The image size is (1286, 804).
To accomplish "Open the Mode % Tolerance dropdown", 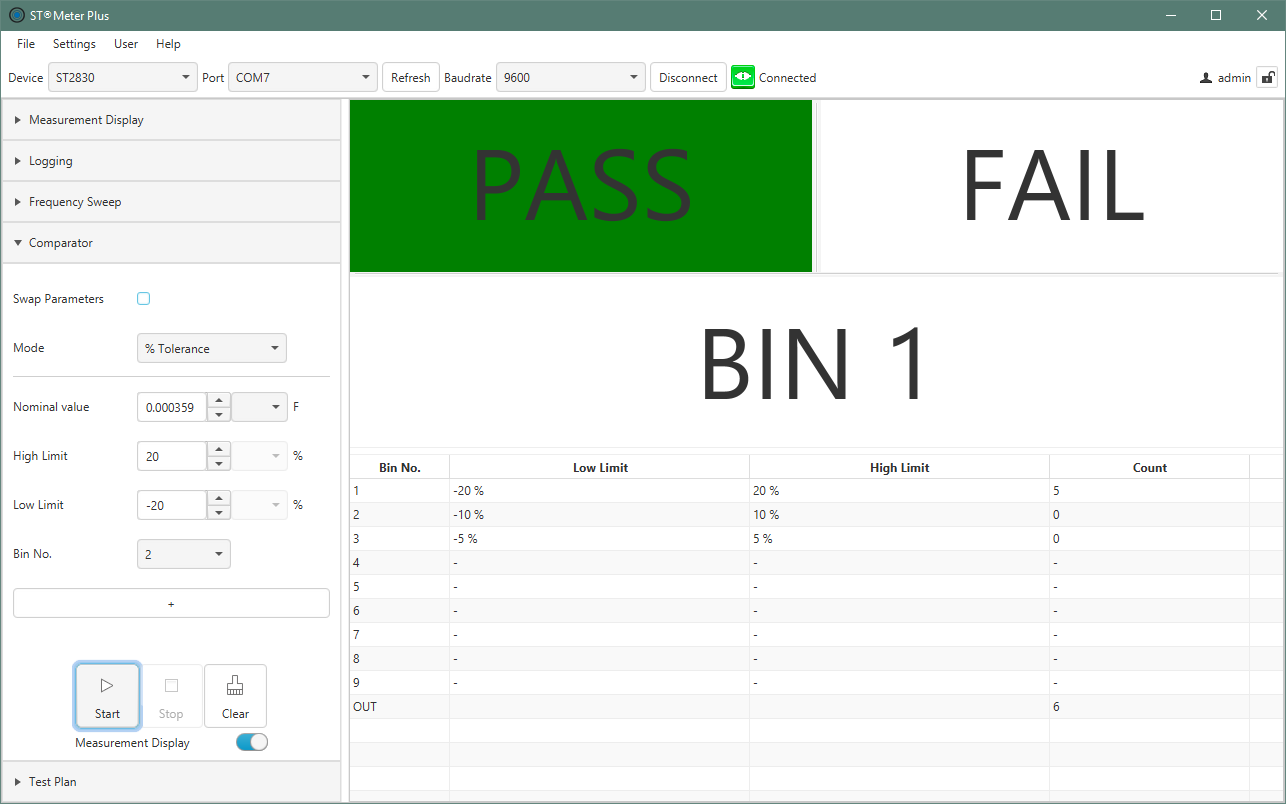I will click(212, 348).
